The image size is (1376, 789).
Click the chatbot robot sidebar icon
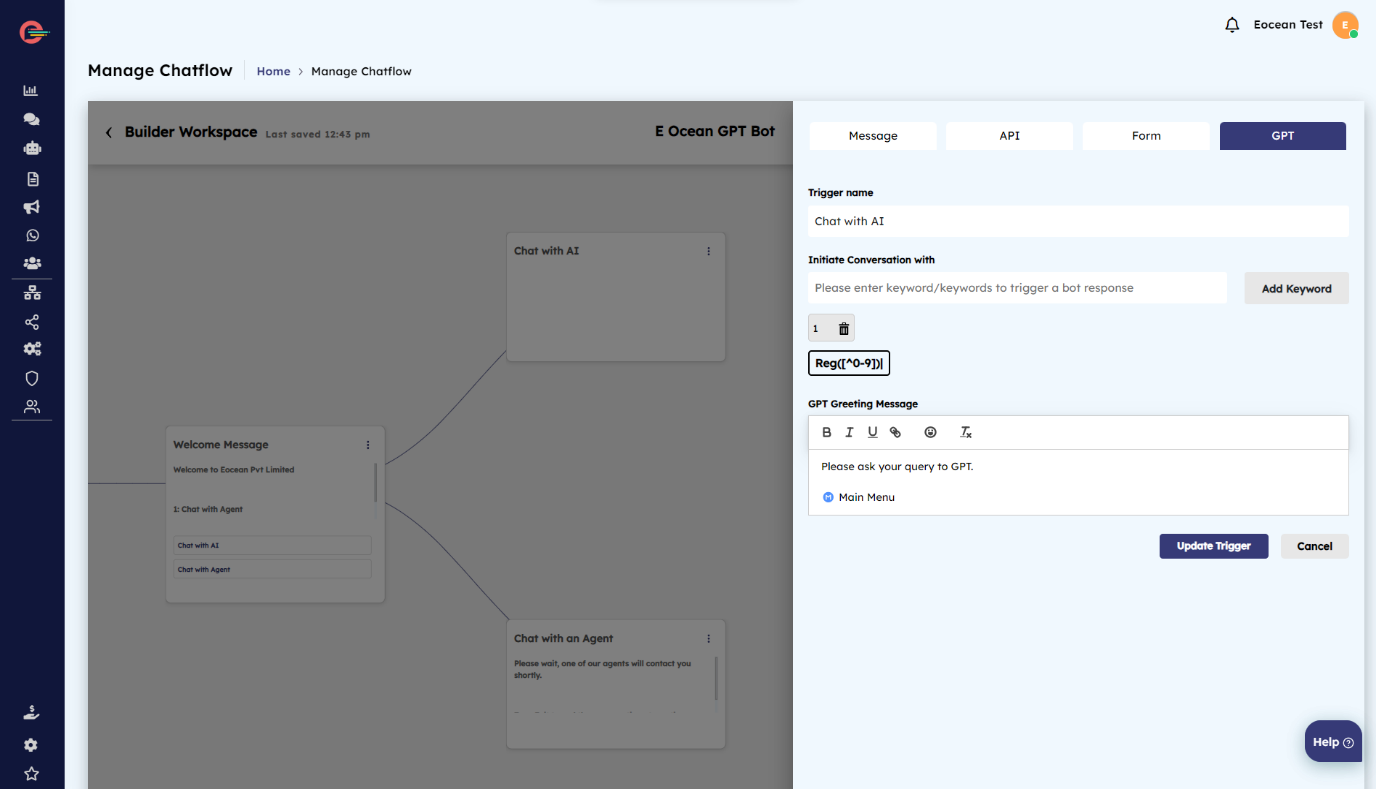(32, 148)
